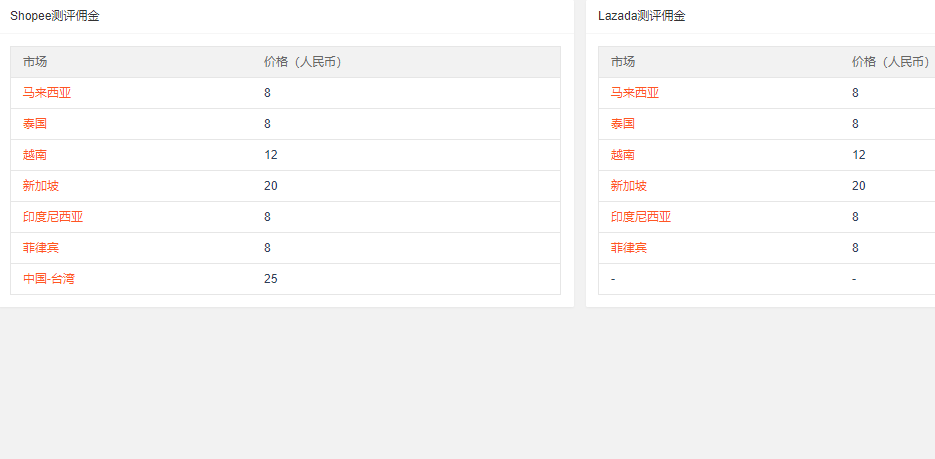The image size is (935, 459).
Task: Open 印度尼西亚 link in Lazada table
Action: click(641, 217)
